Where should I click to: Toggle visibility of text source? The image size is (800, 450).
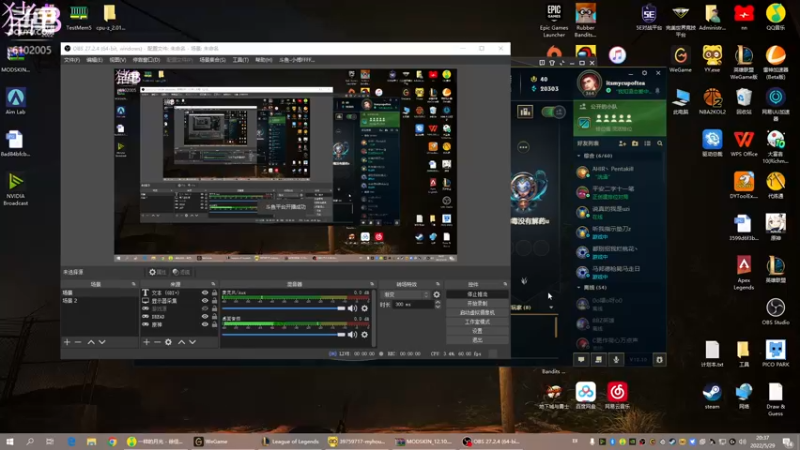(205, 293)
